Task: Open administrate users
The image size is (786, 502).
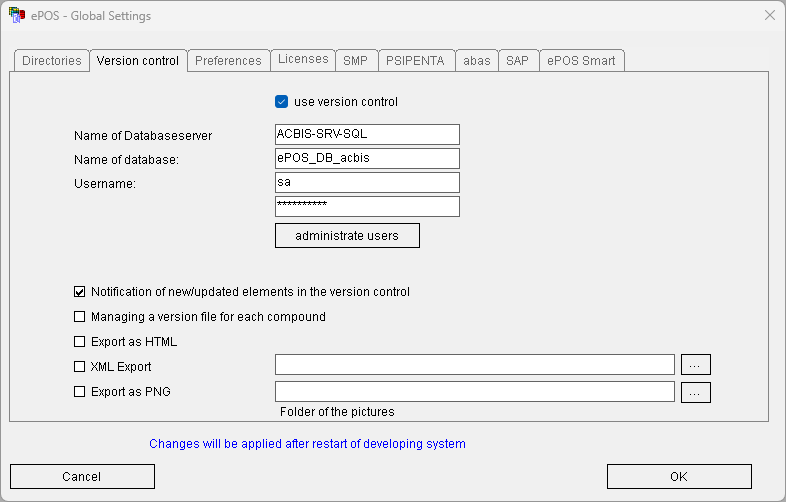Action: tap(347, 236)
